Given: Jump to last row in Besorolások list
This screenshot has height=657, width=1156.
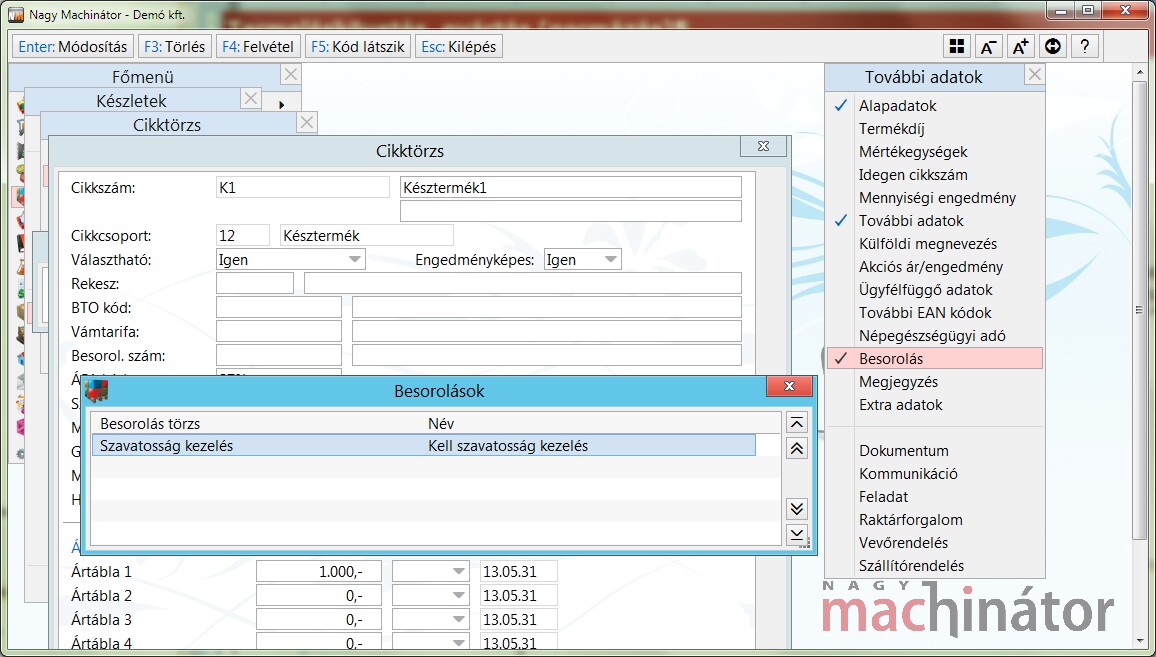Looking at the screenshot, I should click(x=797, y=534).
